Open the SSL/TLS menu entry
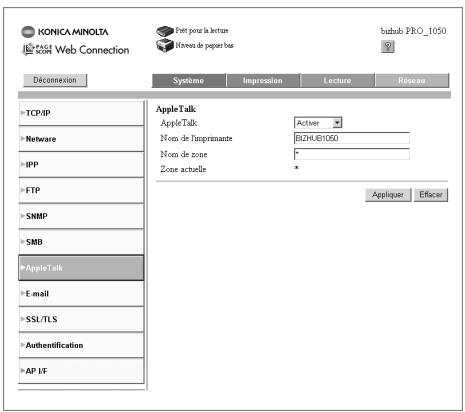 coord(81,319)
